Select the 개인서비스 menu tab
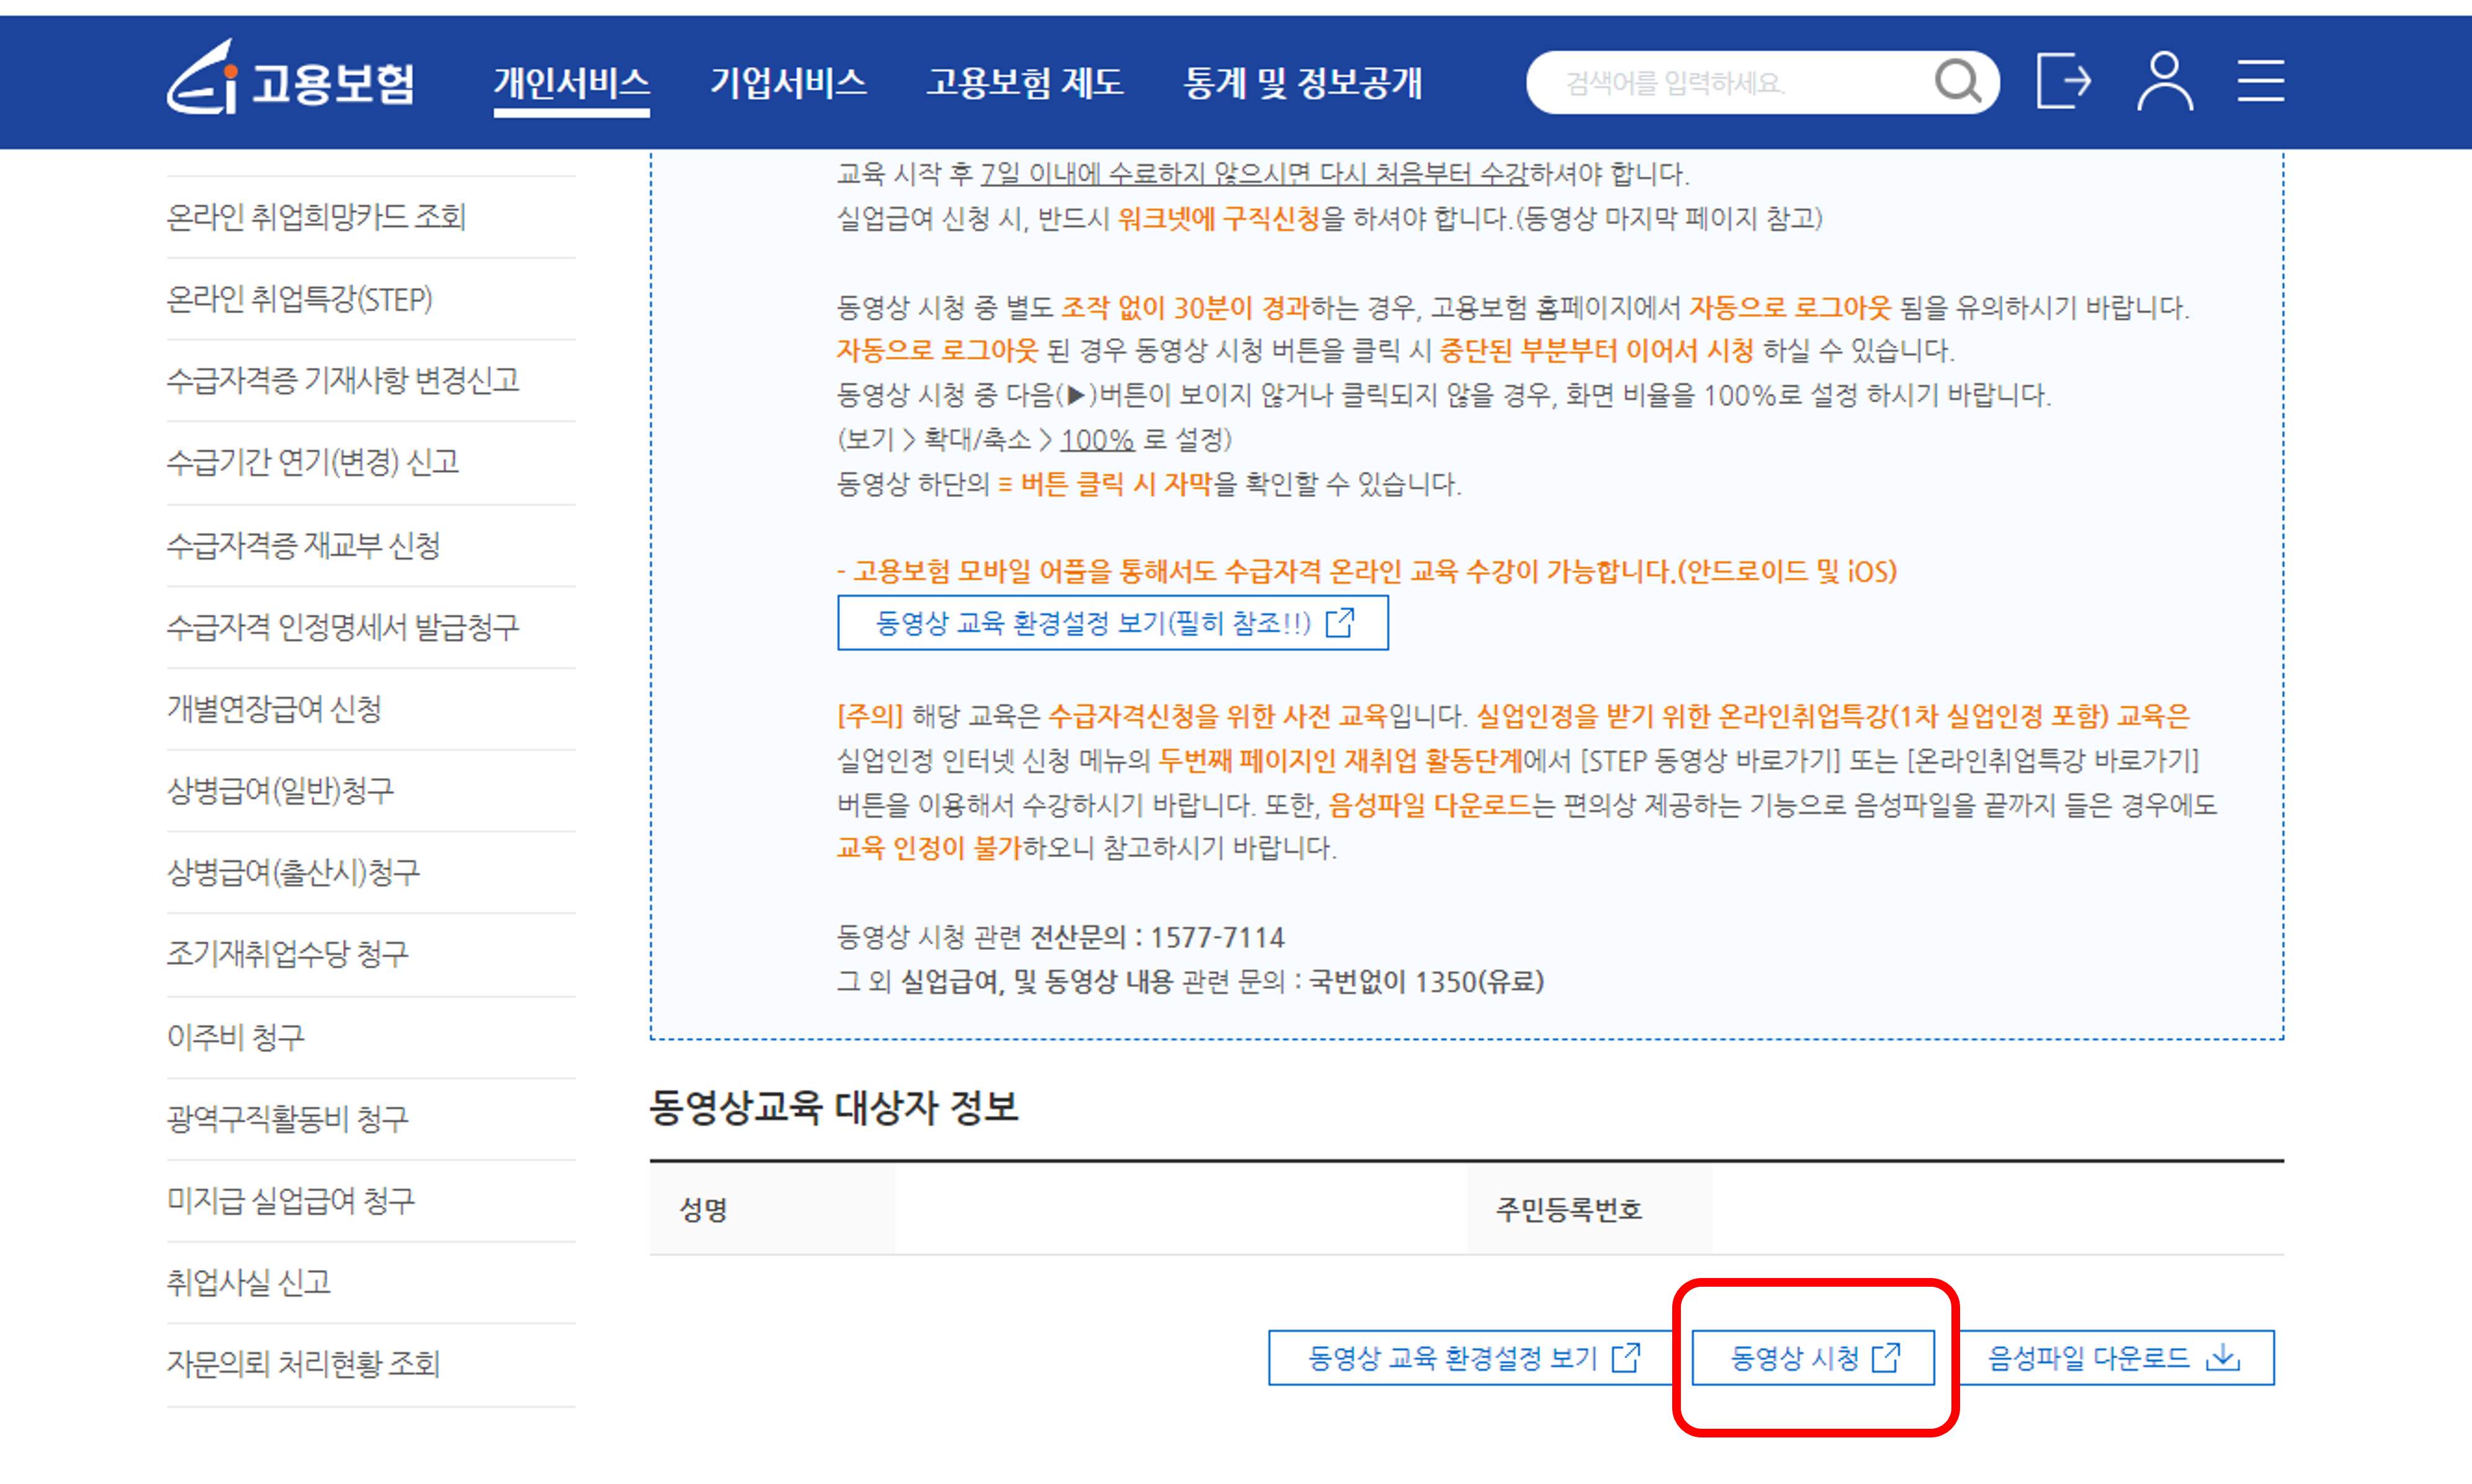The image size is (2472, 1484). [x=571, y=83]
